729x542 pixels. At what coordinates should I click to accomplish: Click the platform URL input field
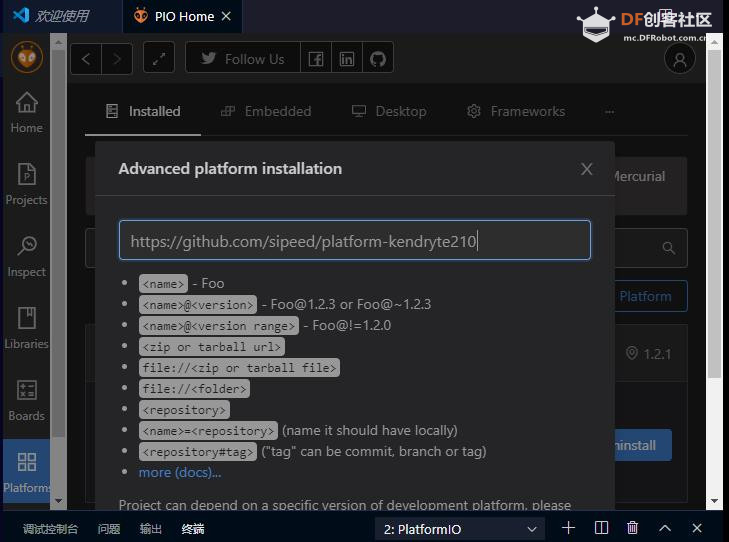pyautogui.click(x=355, y=240)
